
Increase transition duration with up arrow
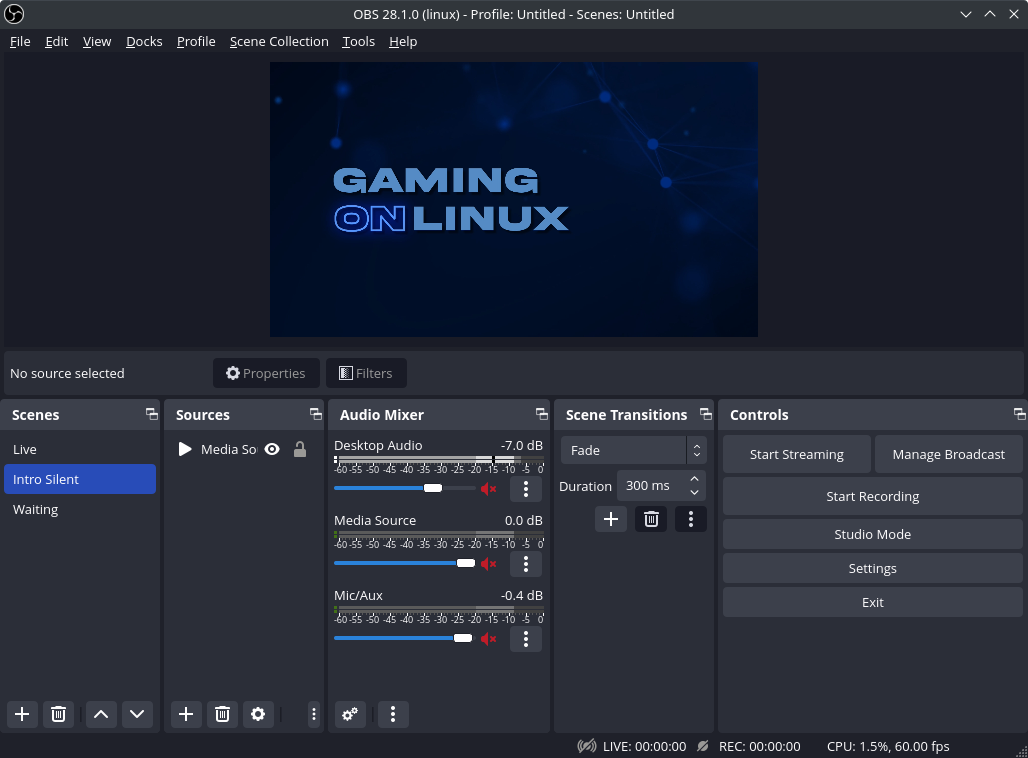(x=694, y=479)
